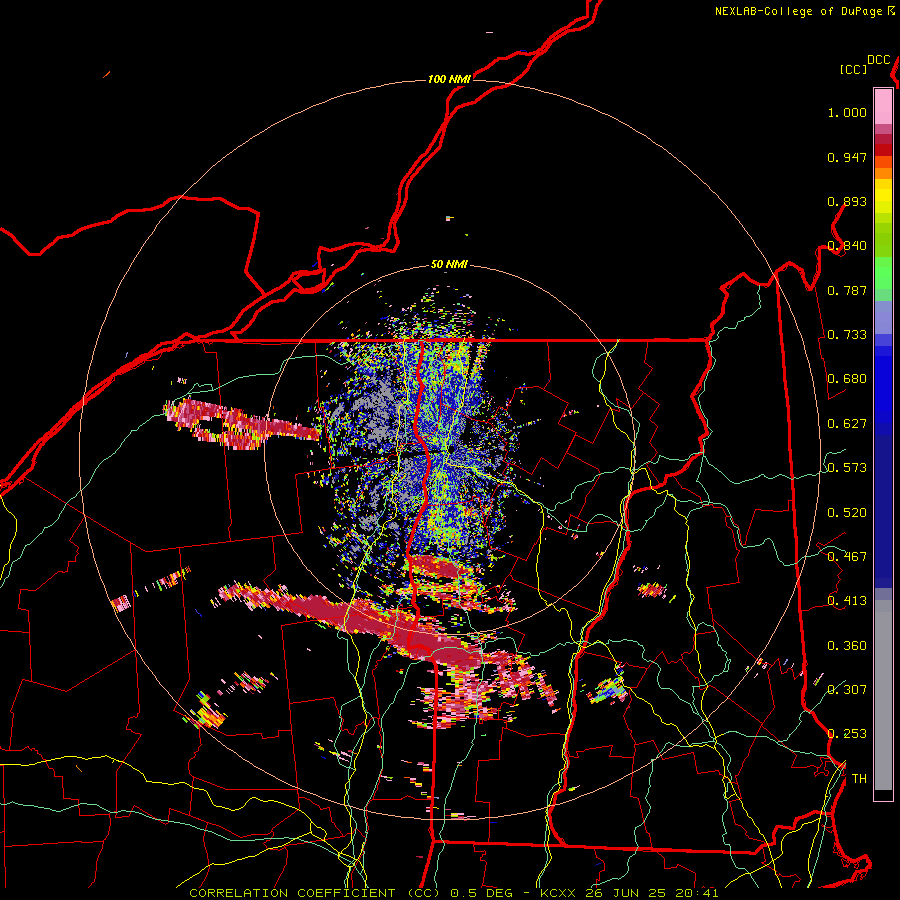Select the 0.520 scale value

coord(847,513)
